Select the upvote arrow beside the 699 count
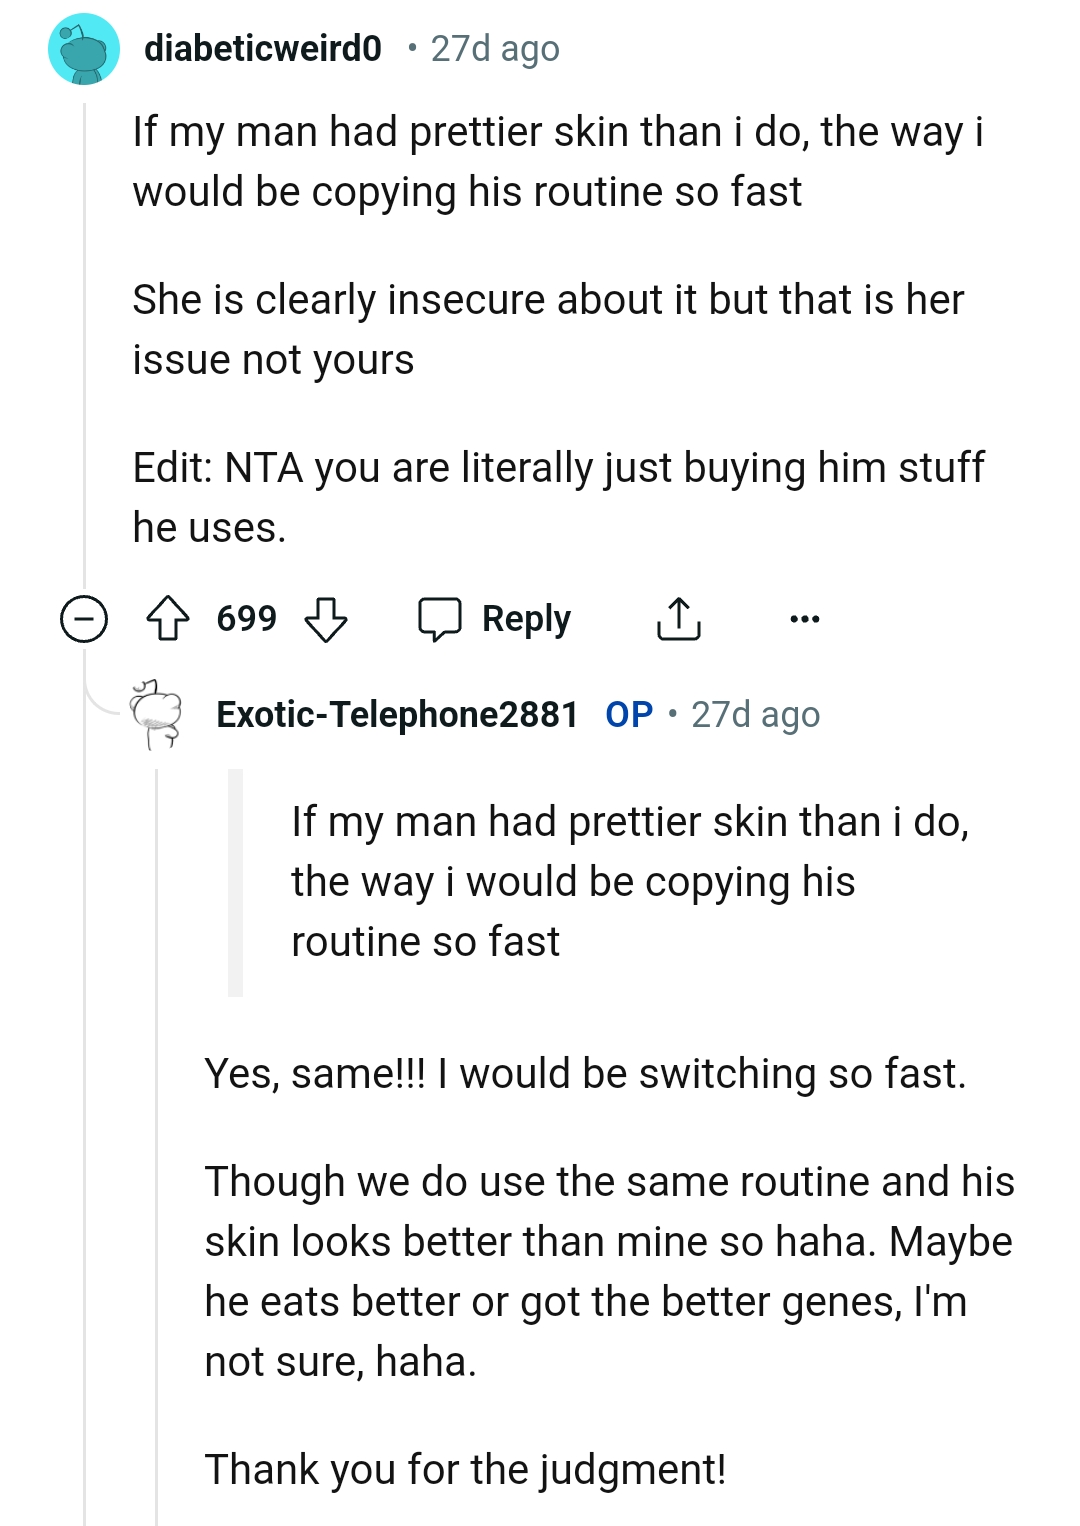 [172, 618]
